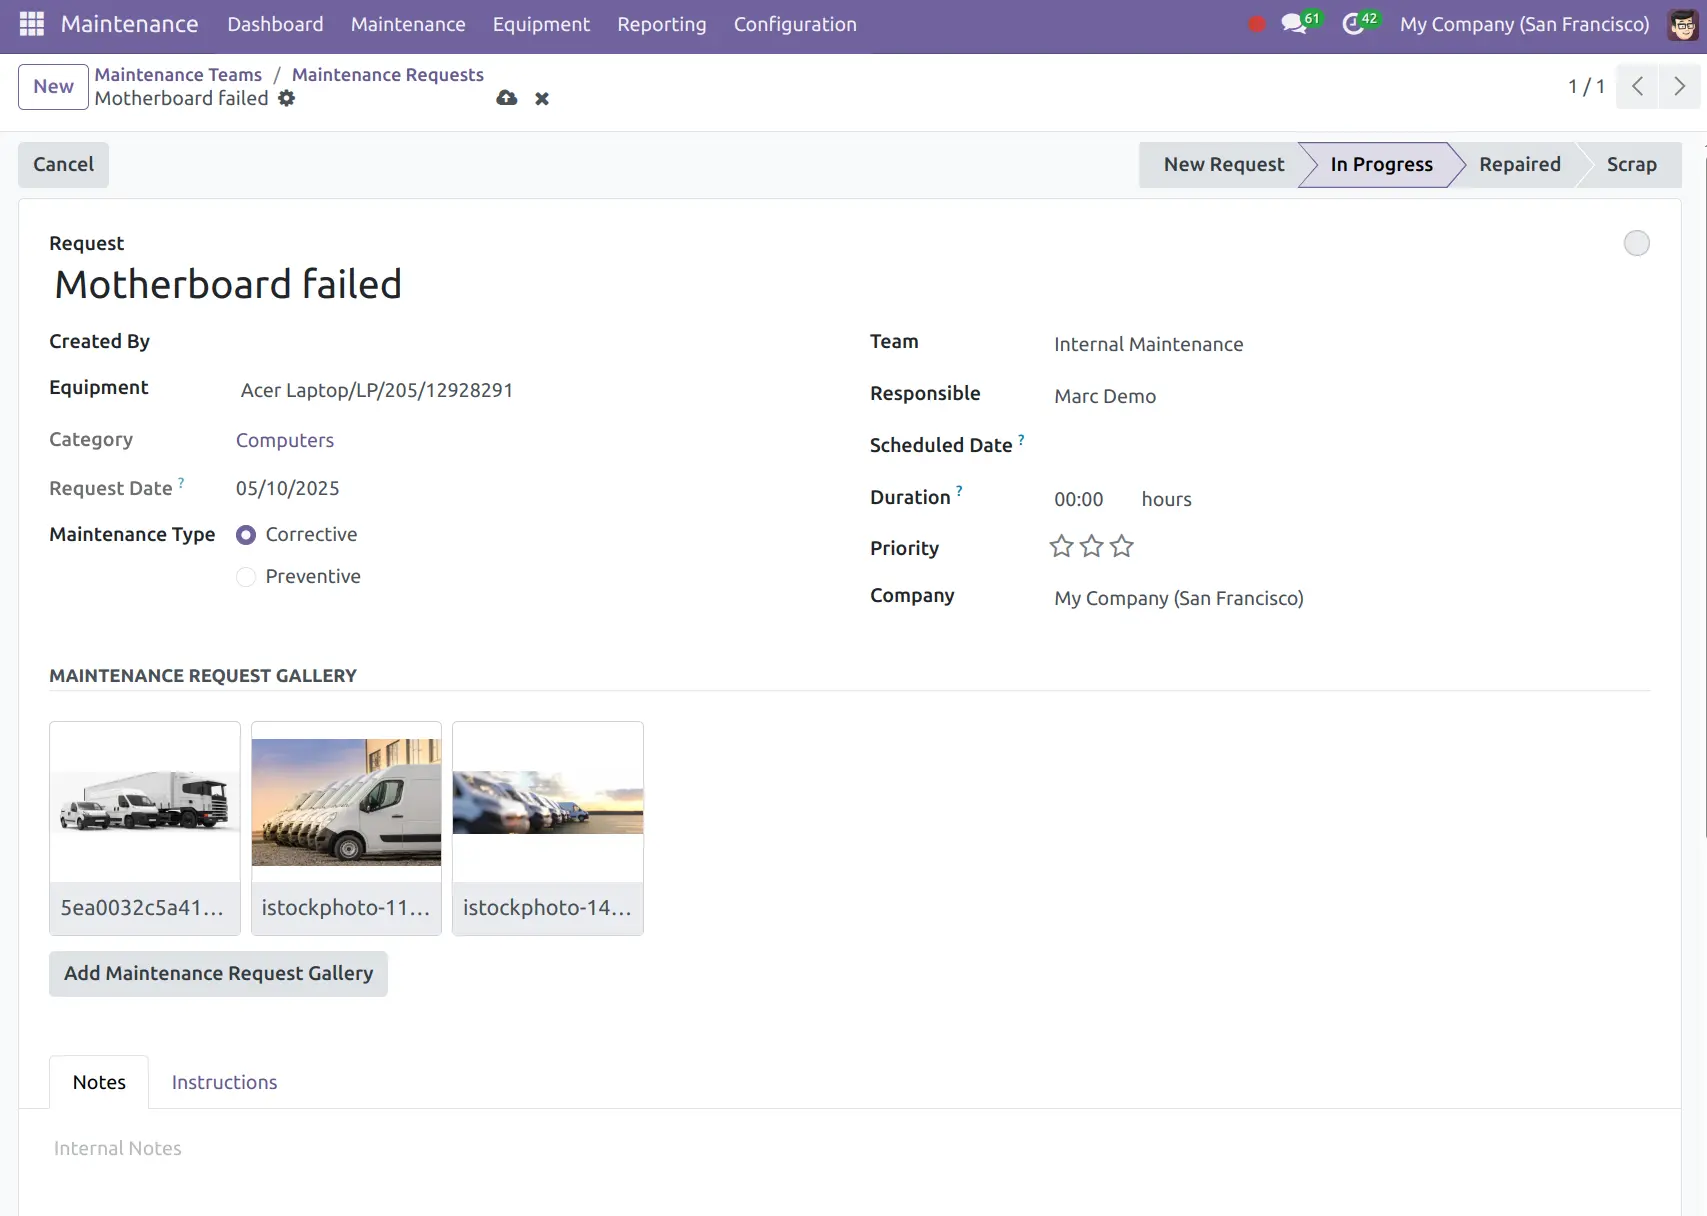1707x1216 pixels.
Task: Click Add Maintenance Request Gallery button
Action: click(218, 973)
